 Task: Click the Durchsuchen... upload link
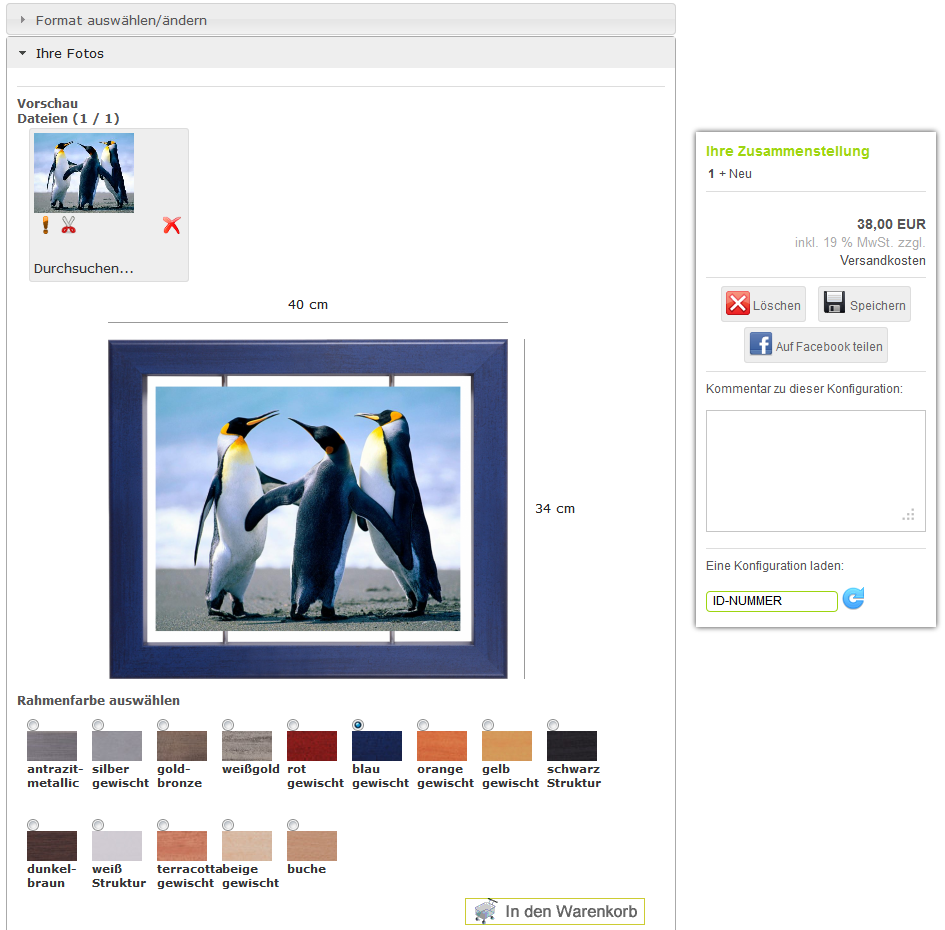(x=84, y=268)
